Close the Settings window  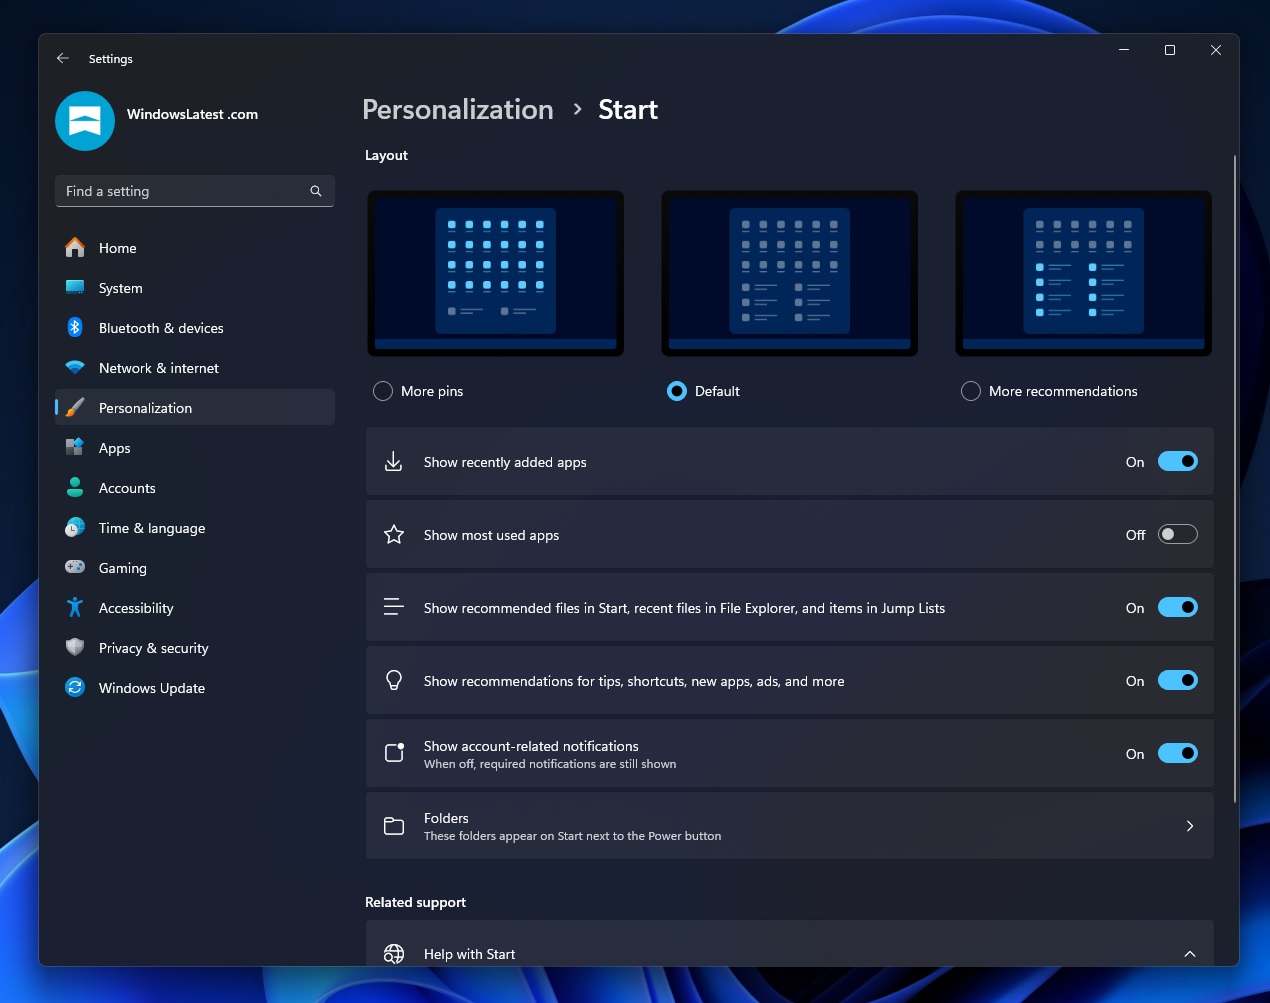(x=1216, y=50)
